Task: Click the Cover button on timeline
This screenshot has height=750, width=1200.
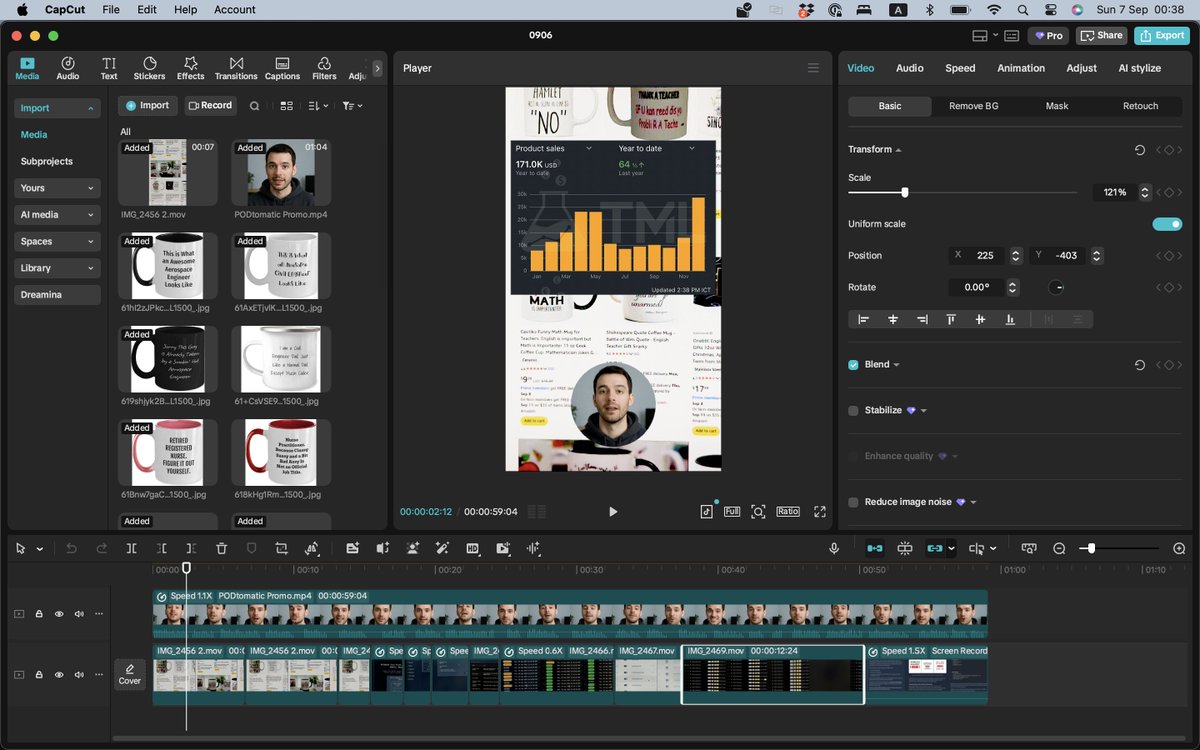Action: [130, 674]
